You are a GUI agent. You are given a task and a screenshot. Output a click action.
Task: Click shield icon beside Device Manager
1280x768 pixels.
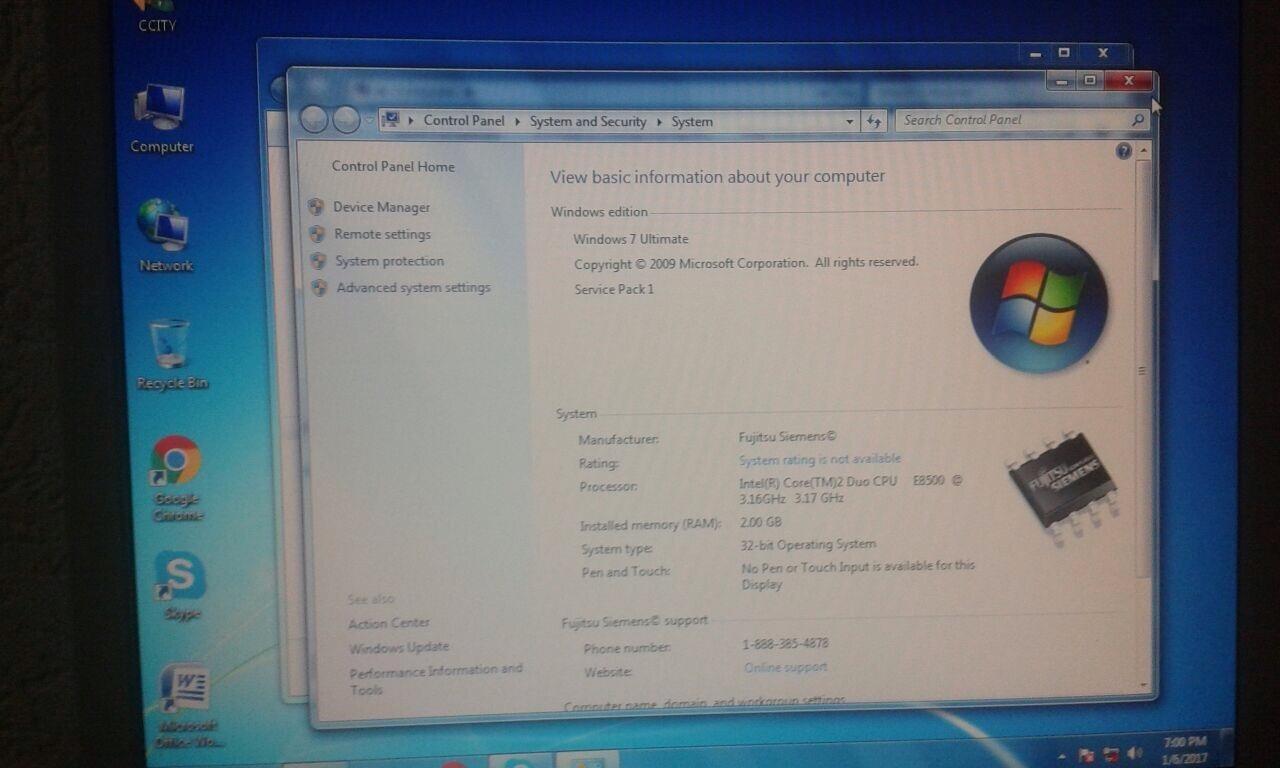click(x=316, y=207)
